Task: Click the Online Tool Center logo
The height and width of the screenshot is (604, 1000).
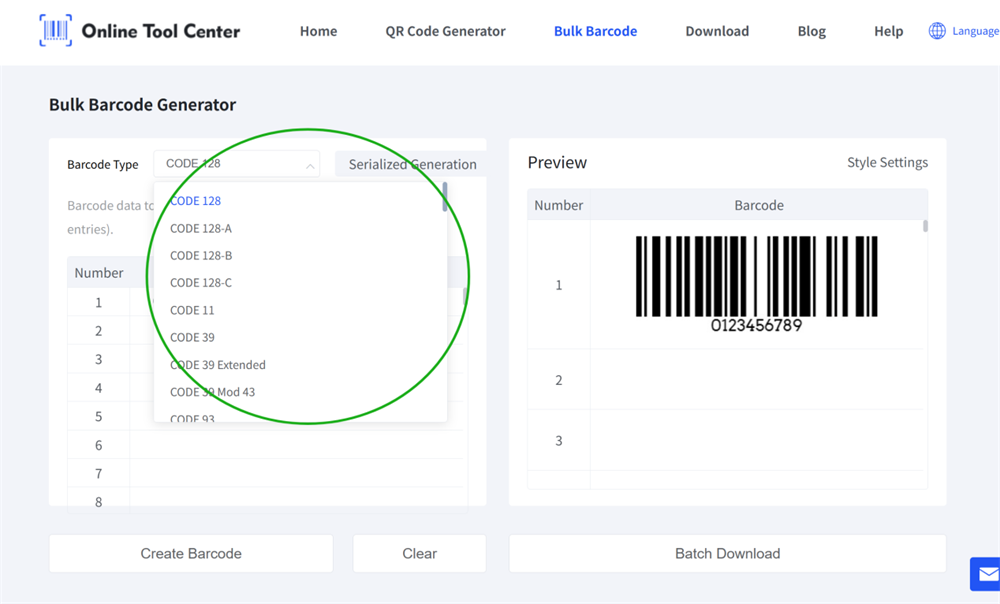Action: (x=139, y=31)
